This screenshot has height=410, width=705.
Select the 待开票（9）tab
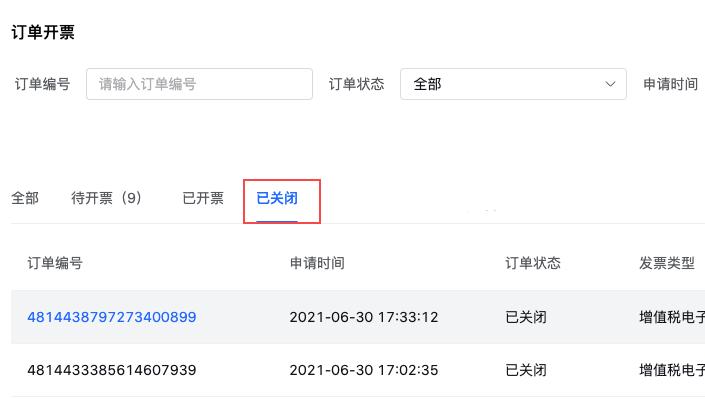click(x=107, y=198)
